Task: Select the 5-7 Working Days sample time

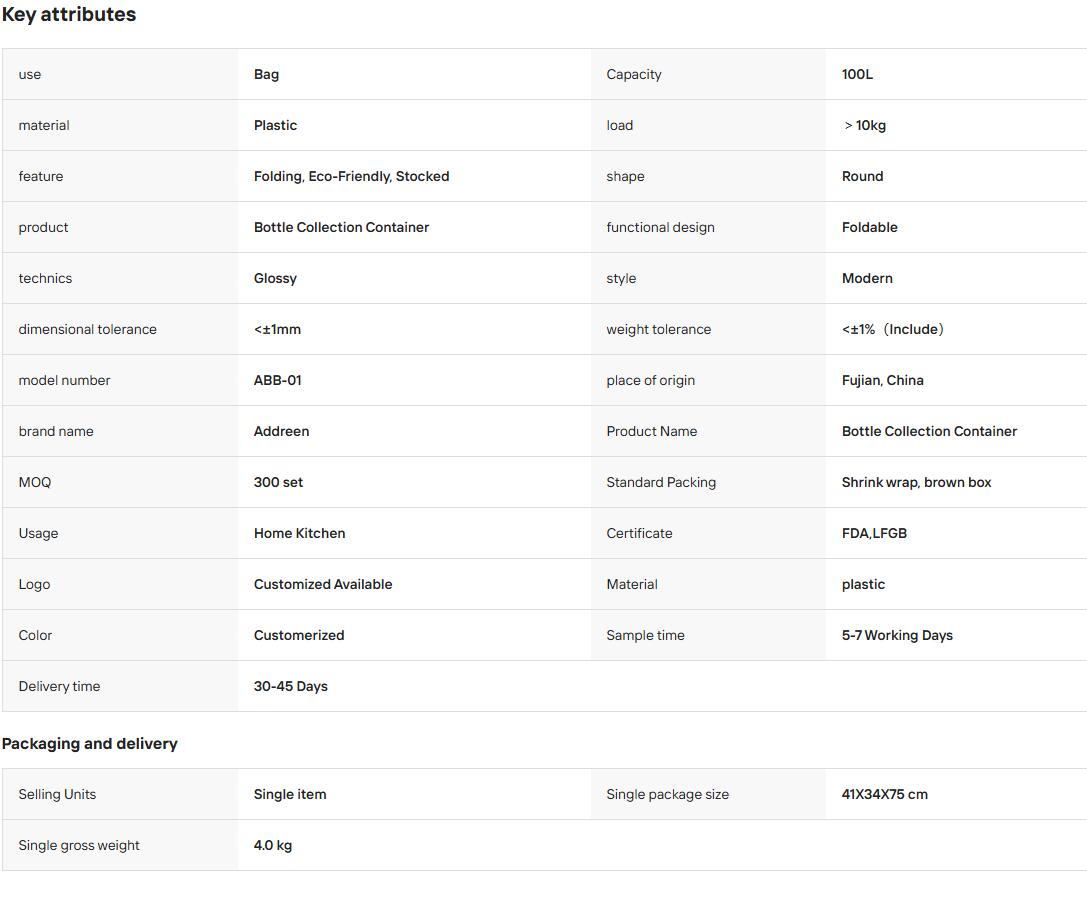Action: [x=897, y=635]
